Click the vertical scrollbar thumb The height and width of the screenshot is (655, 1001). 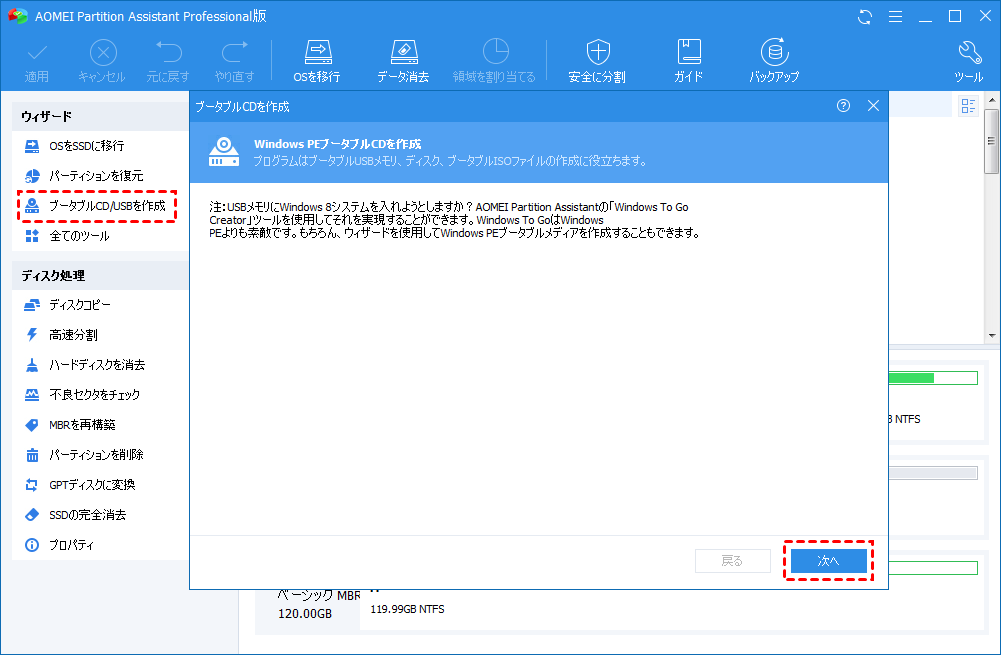coord(991,141)
